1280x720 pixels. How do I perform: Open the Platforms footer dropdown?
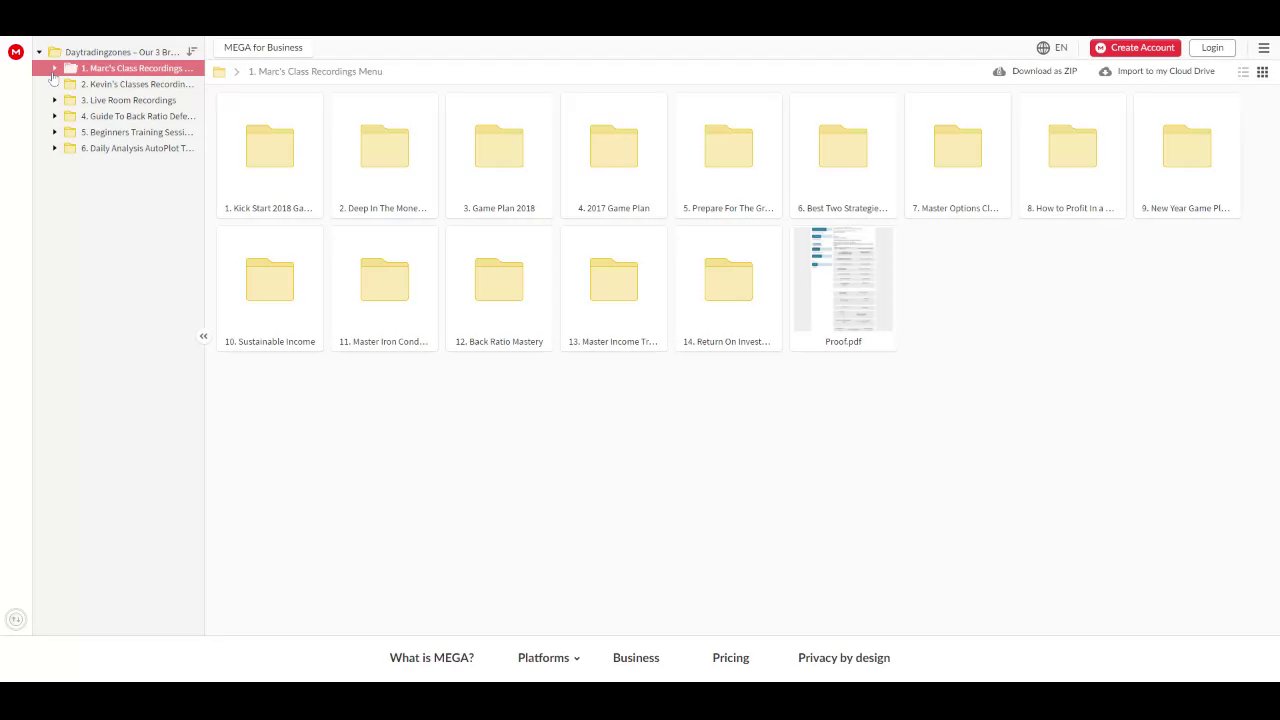549,658
